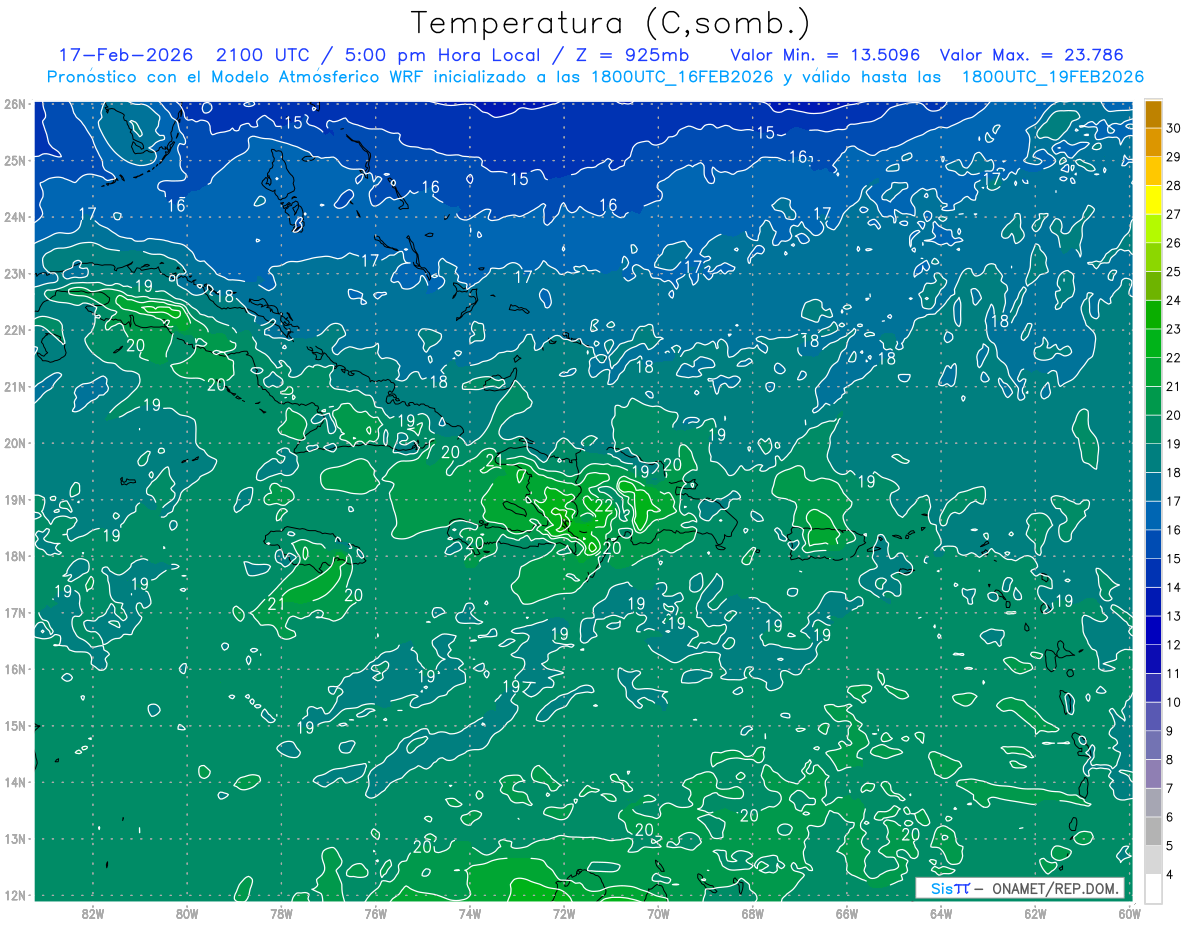
Task: Click the color bar label '4'
Action: pos(1170,874)
